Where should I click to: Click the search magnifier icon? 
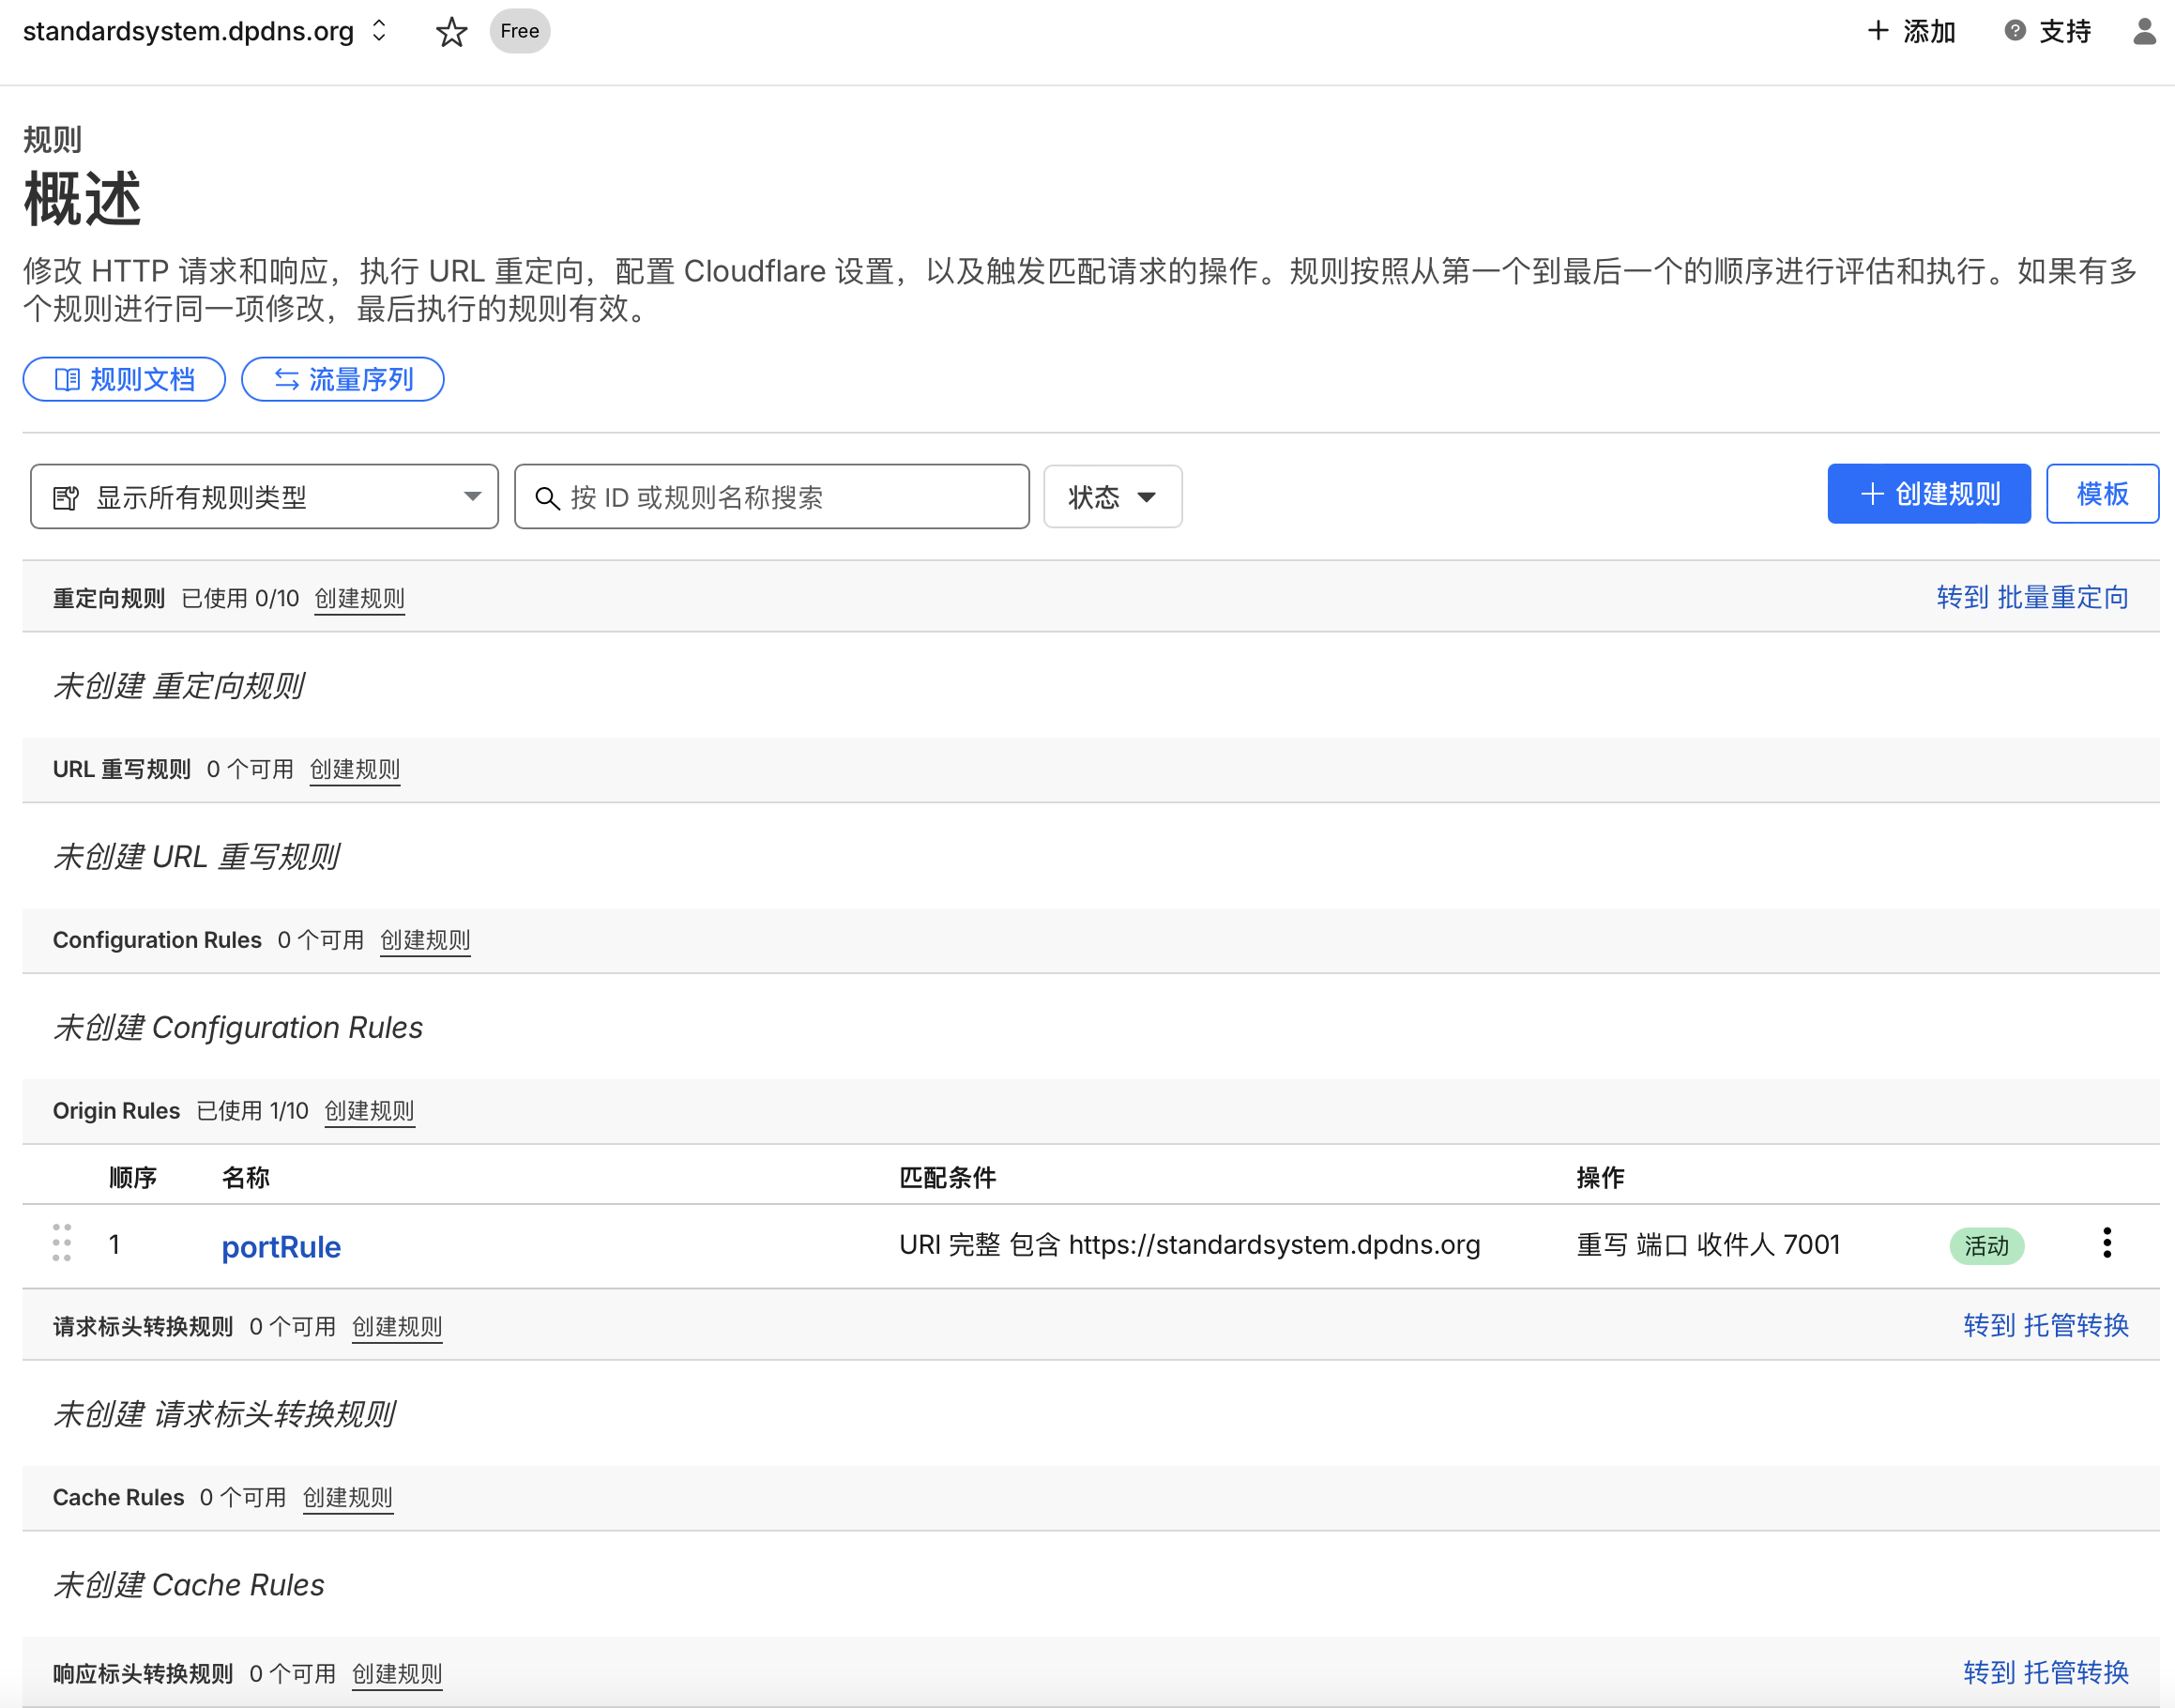point(547,497)
